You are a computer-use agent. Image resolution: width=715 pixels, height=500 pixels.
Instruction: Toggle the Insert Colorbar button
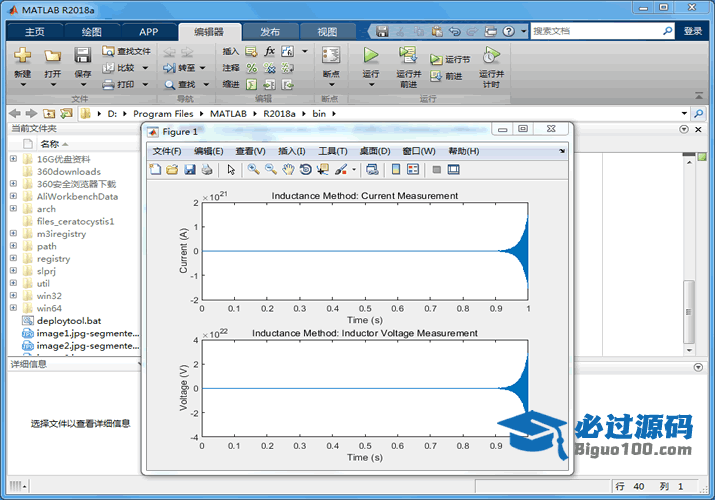[x=396, y=169]
